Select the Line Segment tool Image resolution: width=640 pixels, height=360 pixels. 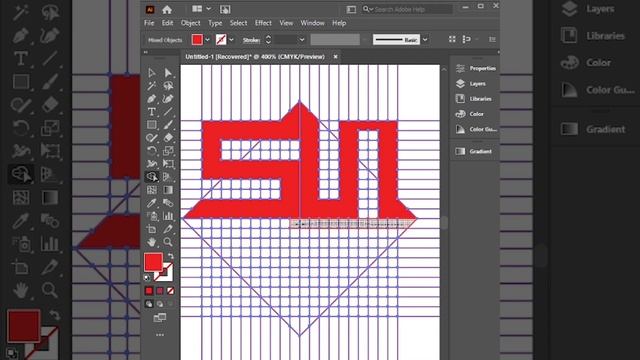coord(168,112)
